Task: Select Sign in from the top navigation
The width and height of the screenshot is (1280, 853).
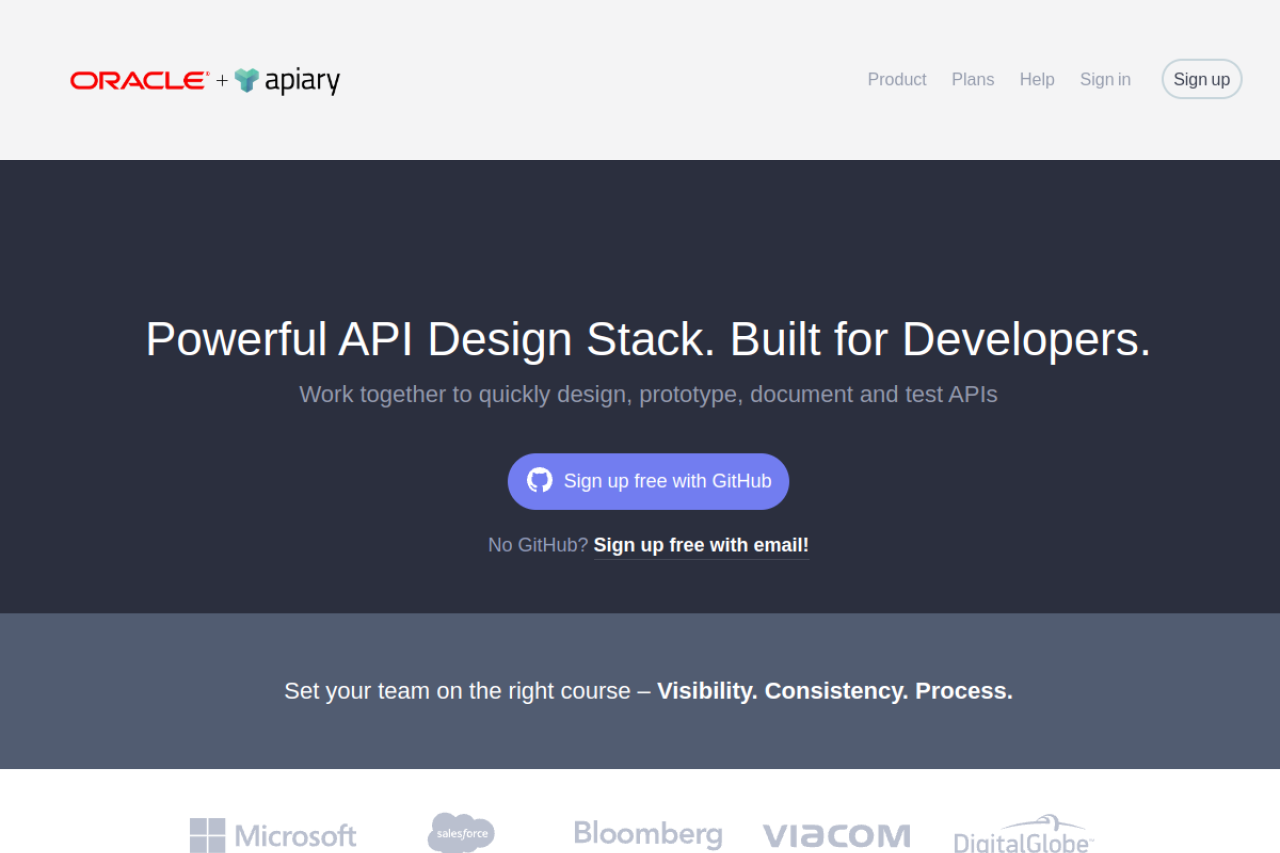Action: click(x=1104, y=79)
